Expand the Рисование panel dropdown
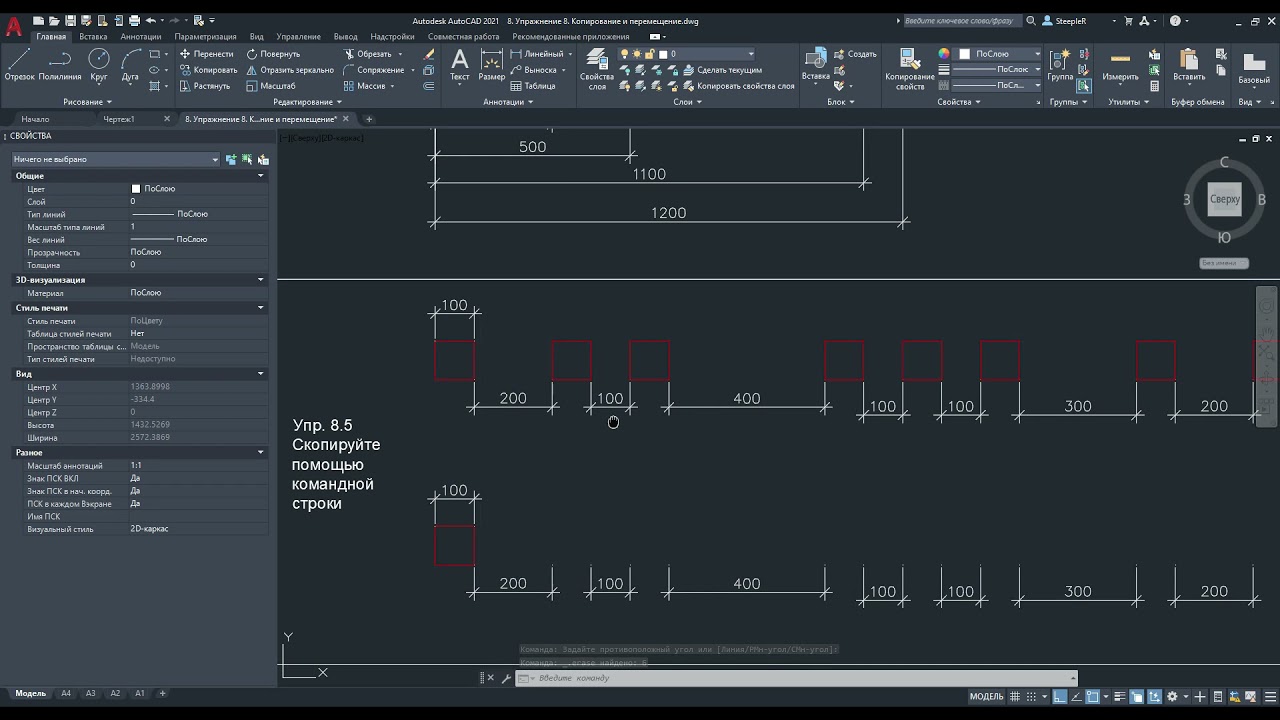Screen dimensions: 1280x720 coord(87,102)
